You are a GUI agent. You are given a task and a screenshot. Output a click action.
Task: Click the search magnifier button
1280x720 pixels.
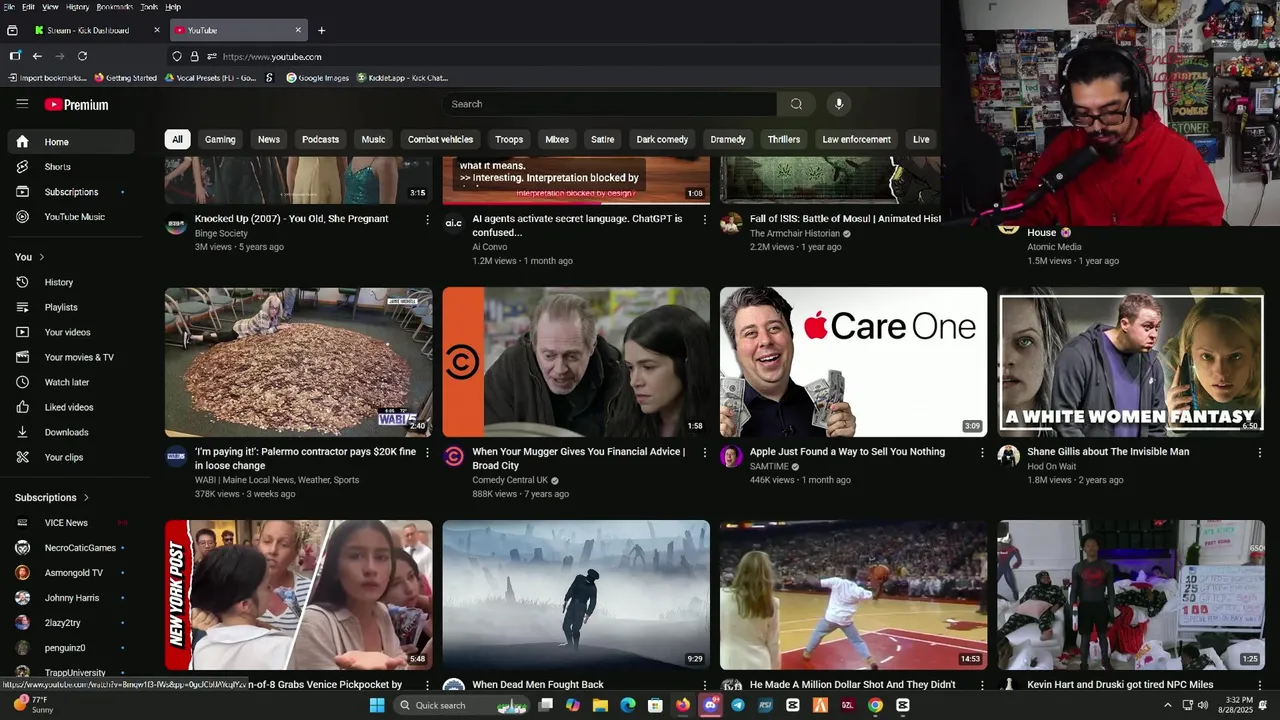coord(796,104)
